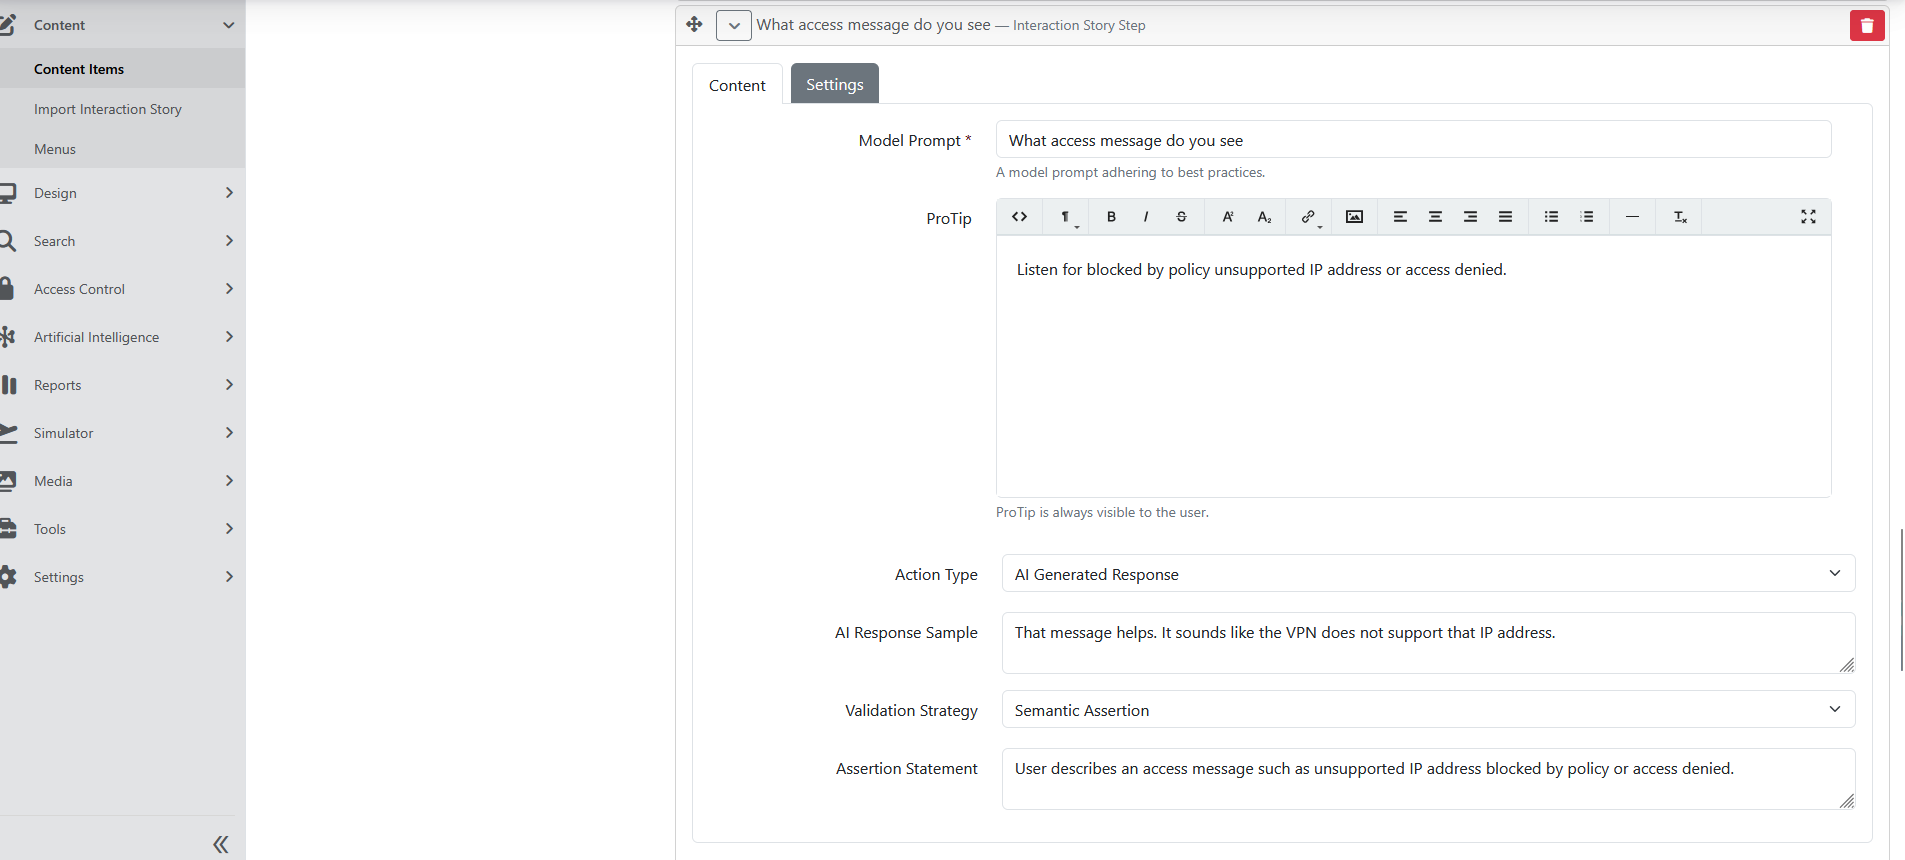Toggle strikethrough formatting
The height and width of the screenshot is (860, 1905).
coord(1181,217)
